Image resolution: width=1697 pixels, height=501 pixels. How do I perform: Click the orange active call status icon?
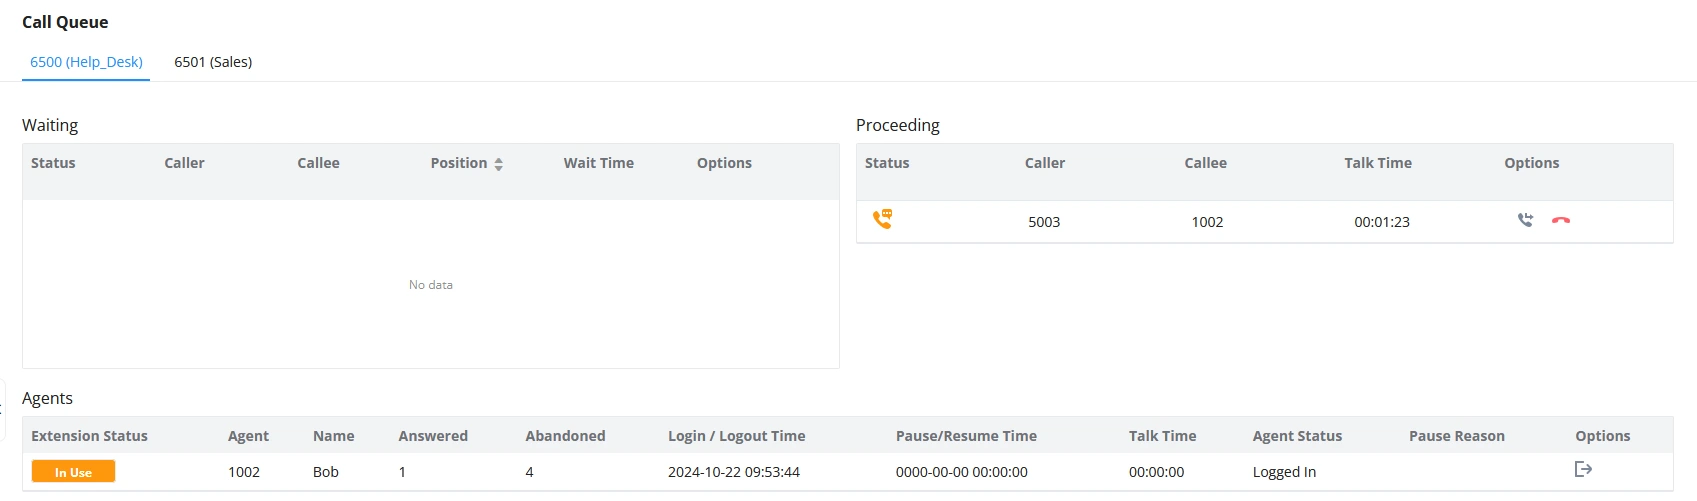[x=882, y=219]
